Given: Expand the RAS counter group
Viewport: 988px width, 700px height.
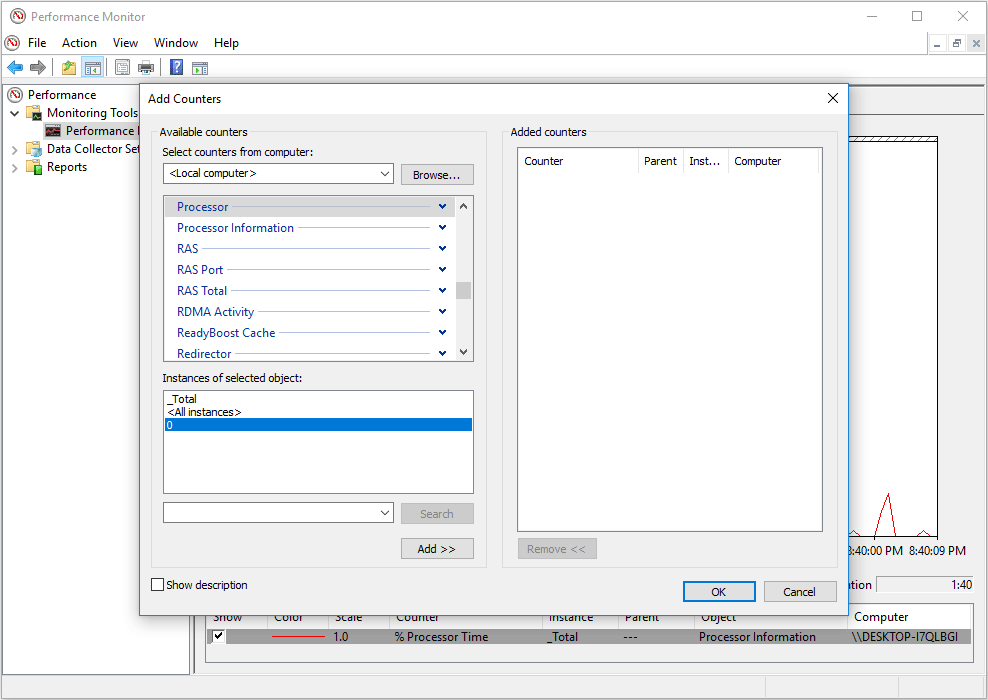Looking at the screenshot, I should point(442,248).
